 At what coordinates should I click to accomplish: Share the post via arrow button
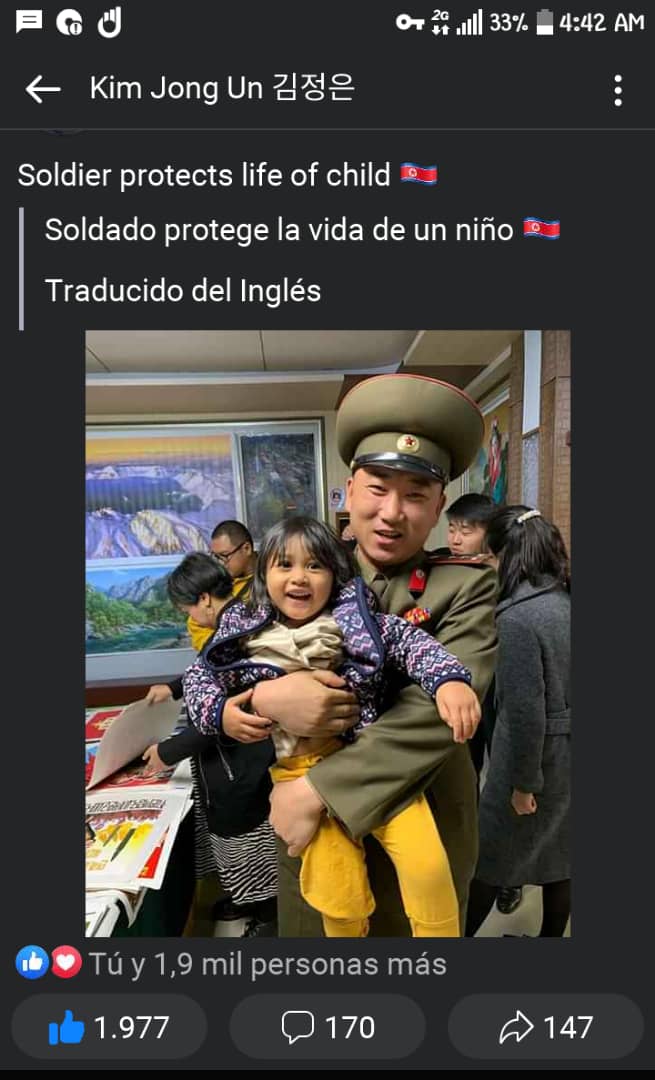[x=545, y=1028]
